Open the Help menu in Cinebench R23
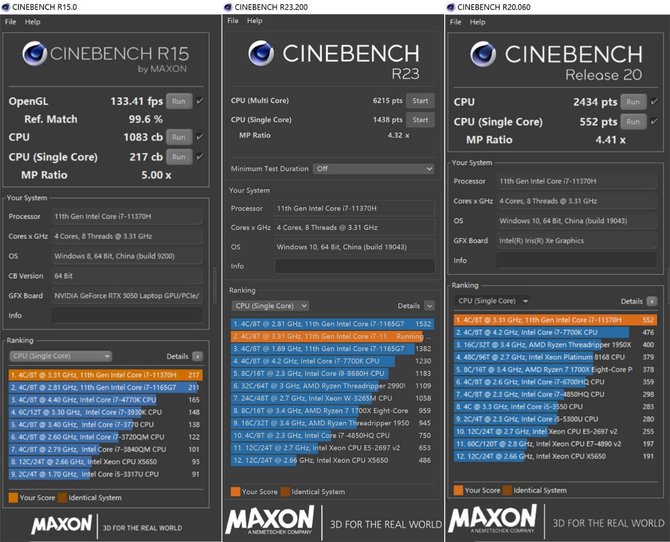Screen dimensions: 670x542 [x=257, y=21]
